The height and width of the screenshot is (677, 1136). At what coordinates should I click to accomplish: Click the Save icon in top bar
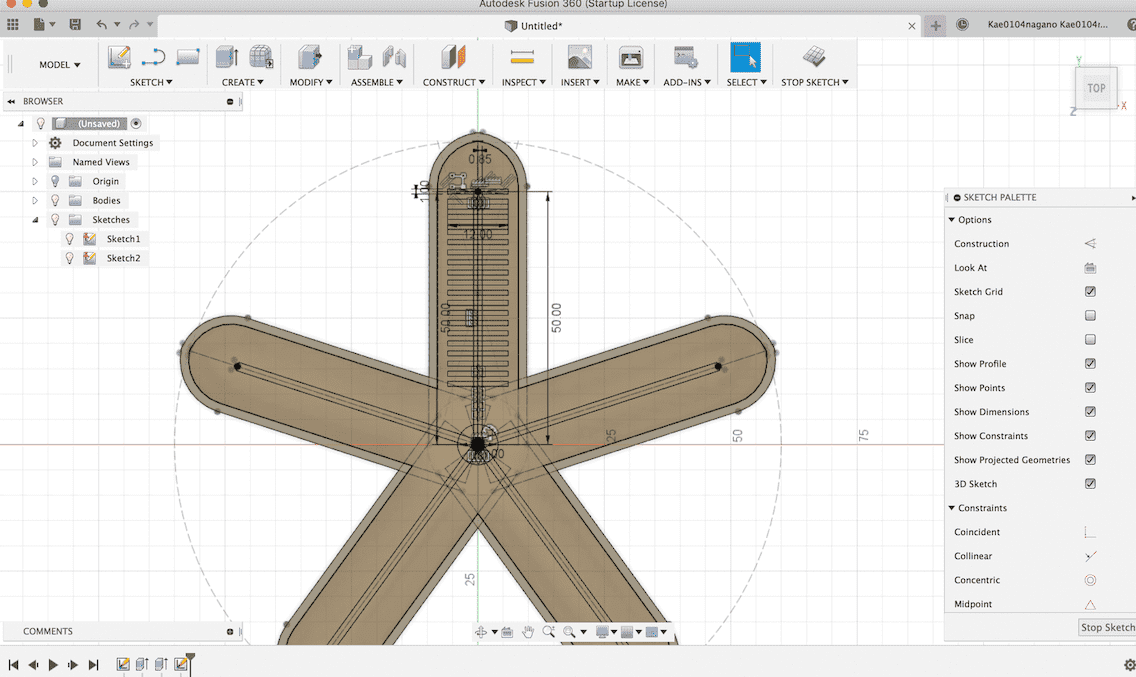point(75,24)
